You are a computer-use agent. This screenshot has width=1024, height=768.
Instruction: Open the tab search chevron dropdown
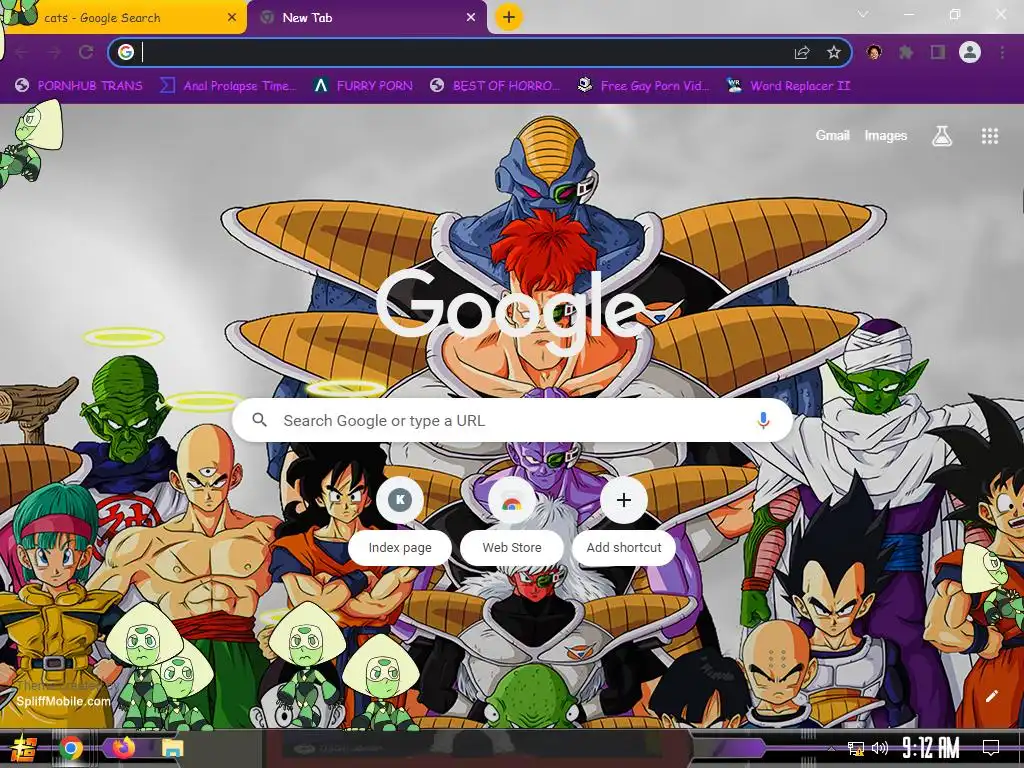click(863, 14)
